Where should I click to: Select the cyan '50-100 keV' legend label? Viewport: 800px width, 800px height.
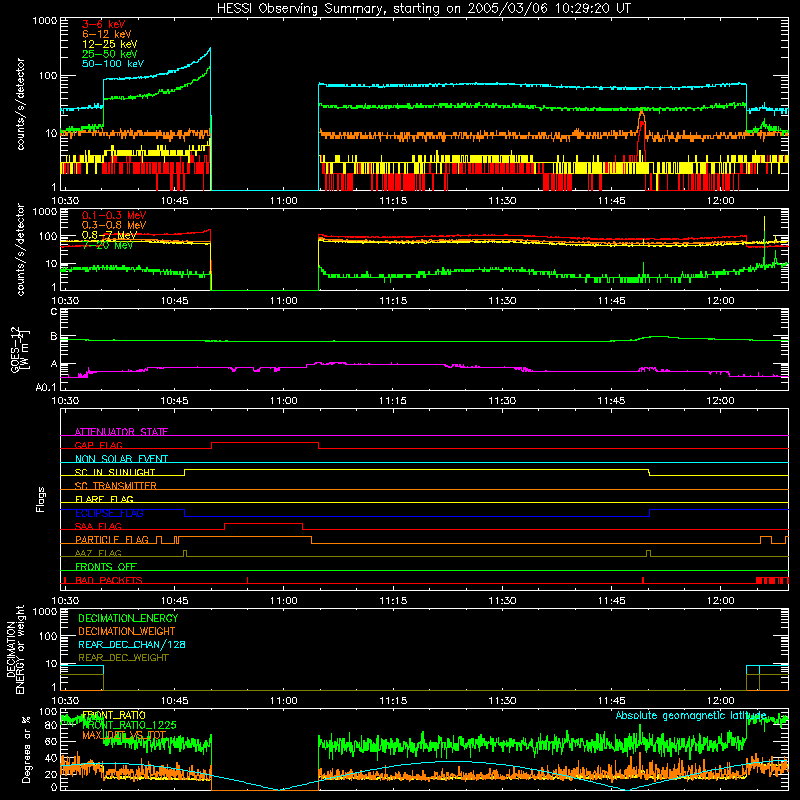pyautogui.click(x=113, y=64)
